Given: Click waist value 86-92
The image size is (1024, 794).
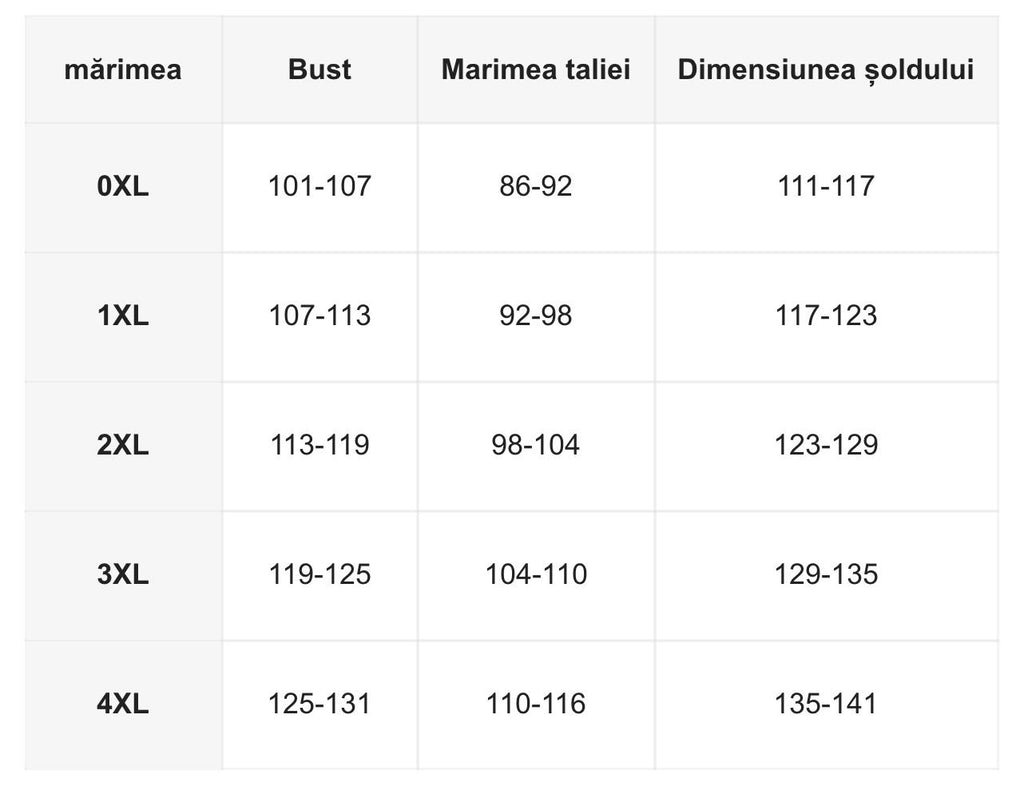Looking at the screenshot, I should (x=536, y=186).
